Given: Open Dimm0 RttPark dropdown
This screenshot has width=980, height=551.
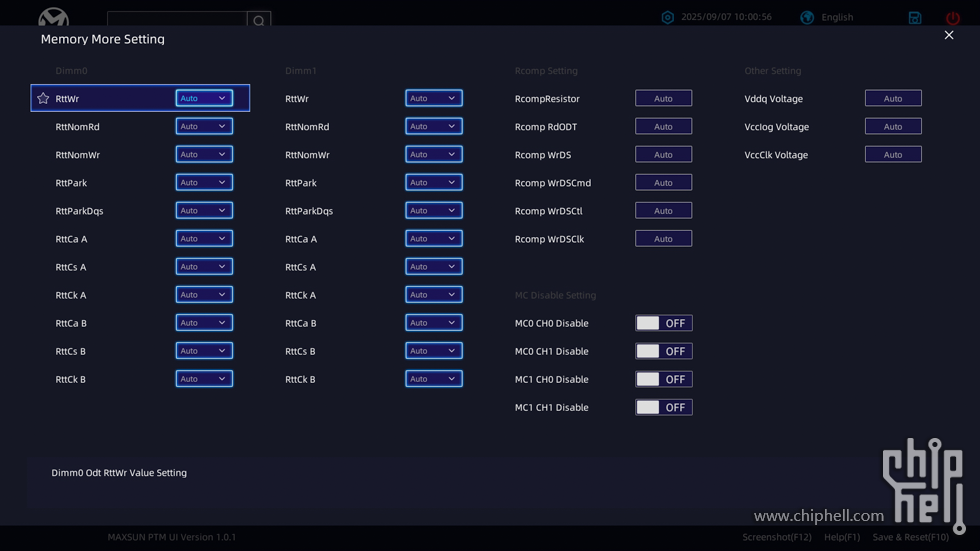Looking at the screenshot, I should (204, 182).
